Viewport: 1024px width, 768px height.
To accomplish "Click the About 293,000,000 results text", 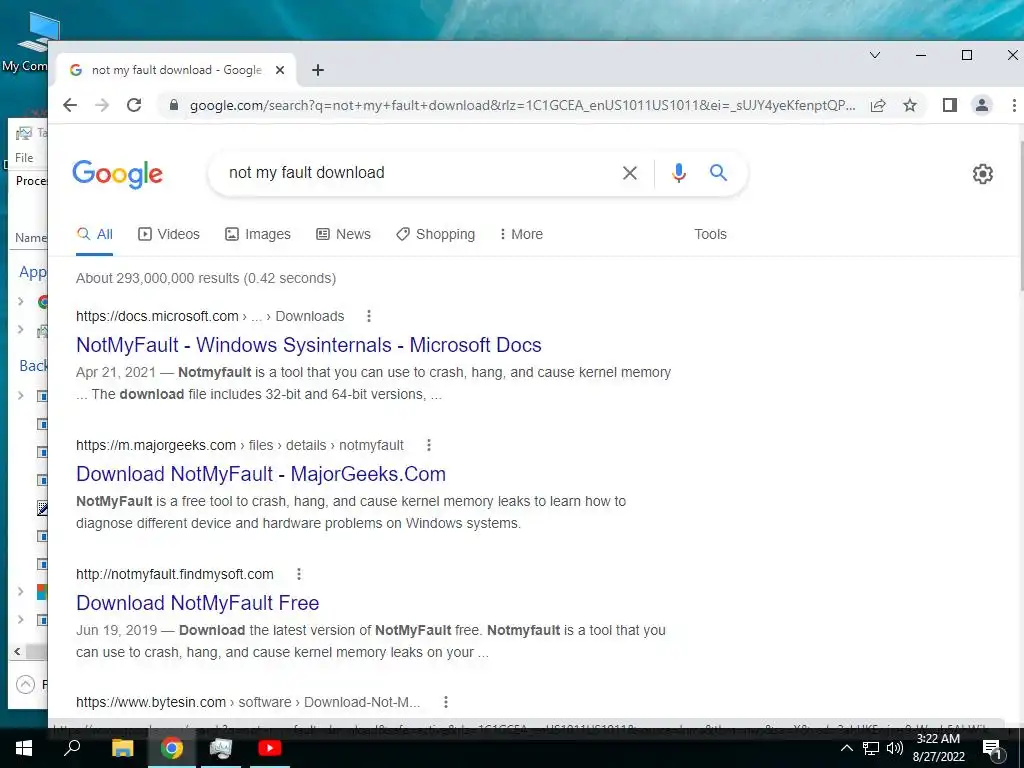I will point(206,278).
